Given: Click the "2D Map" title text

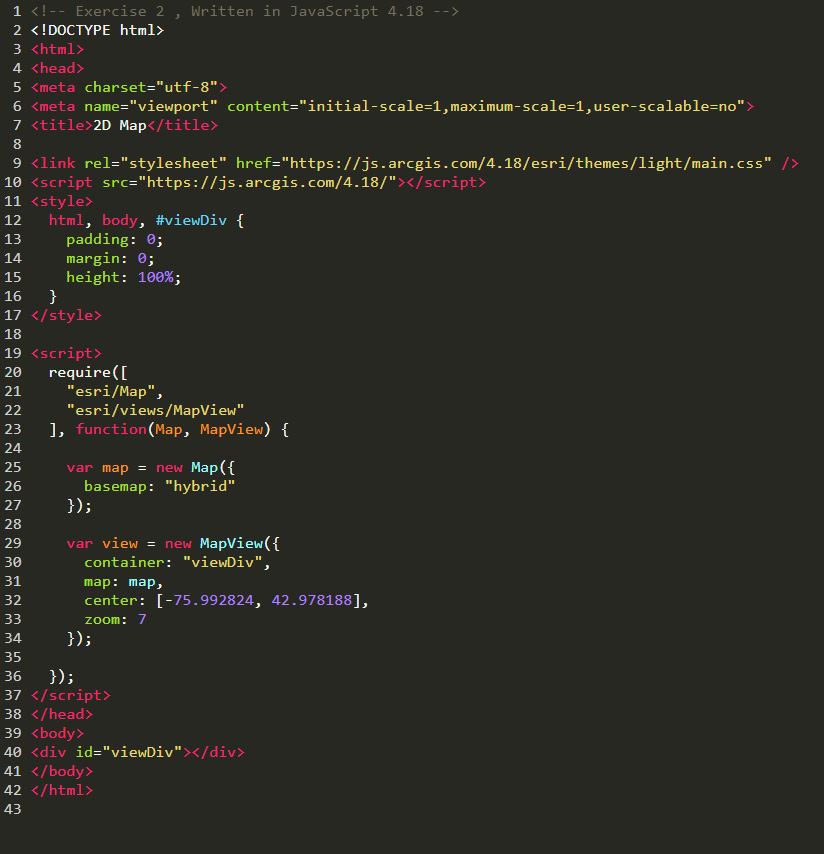Looking at the screenshot, I should tap(120, 125).
